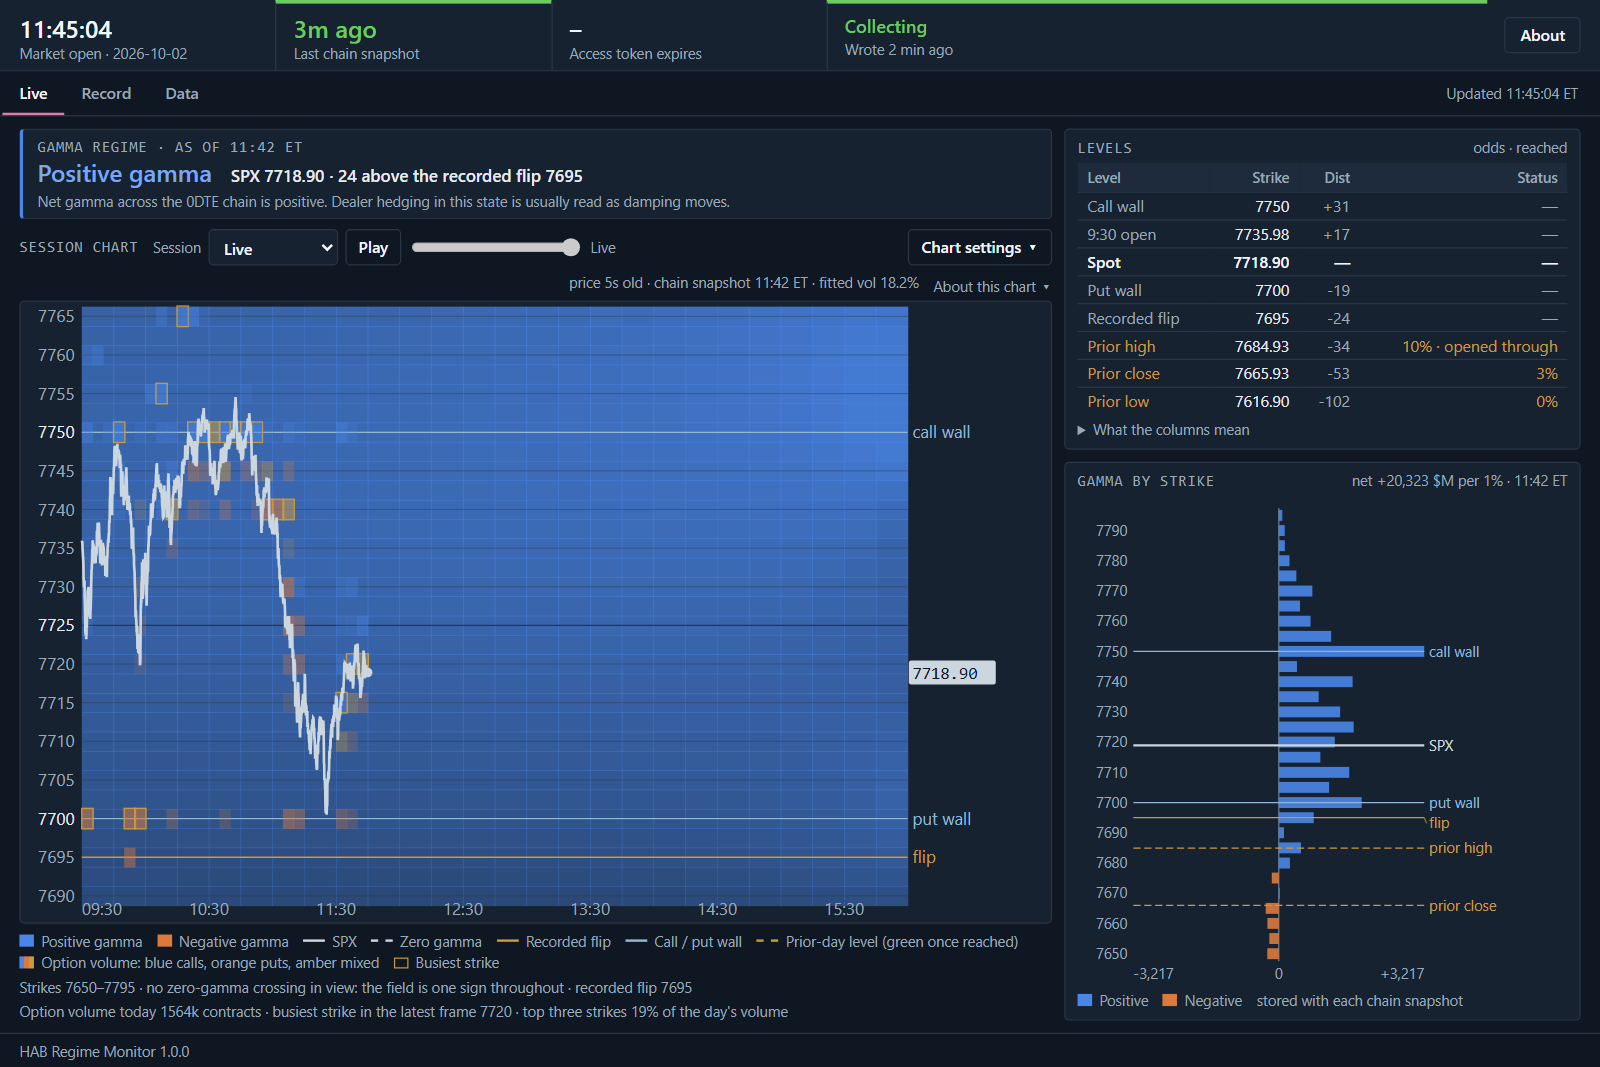Click the Strike column header
The image size is (1600, 1067).
(x=1270, y=178)
